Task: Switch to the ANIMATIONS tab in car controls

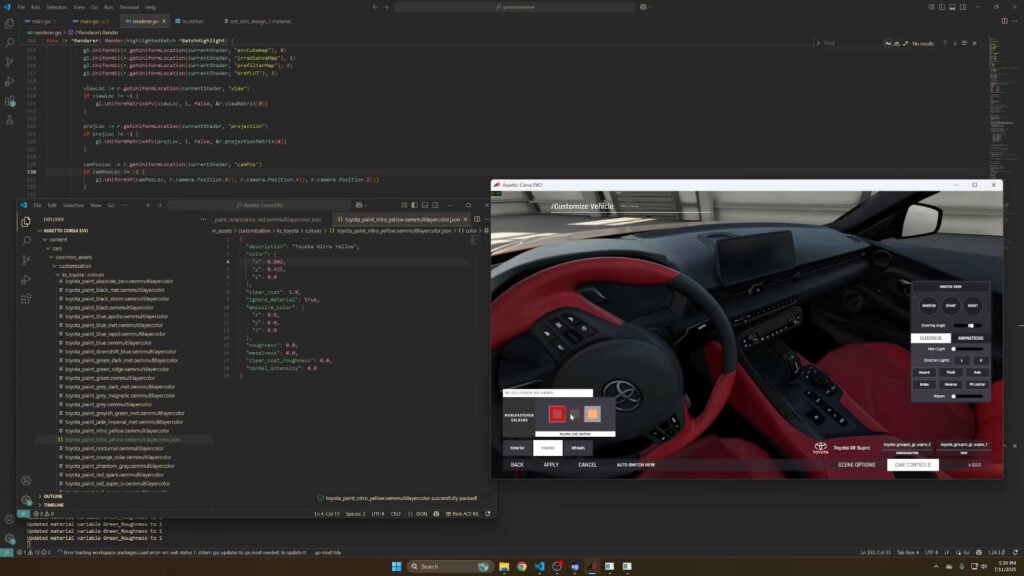Action: 970,338
